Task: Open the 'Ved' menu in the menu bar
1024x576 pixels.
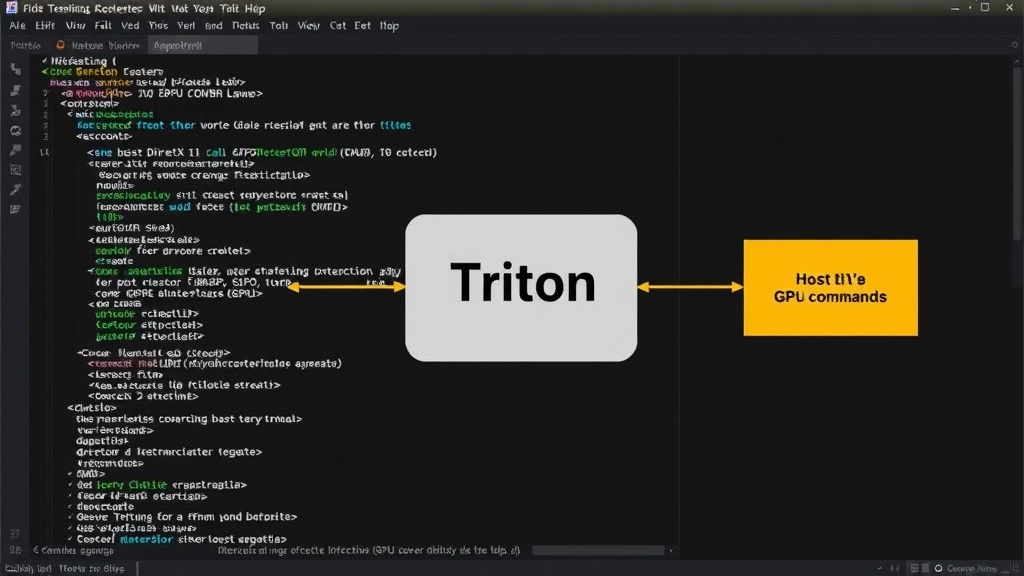Action: tap(130, 25)
